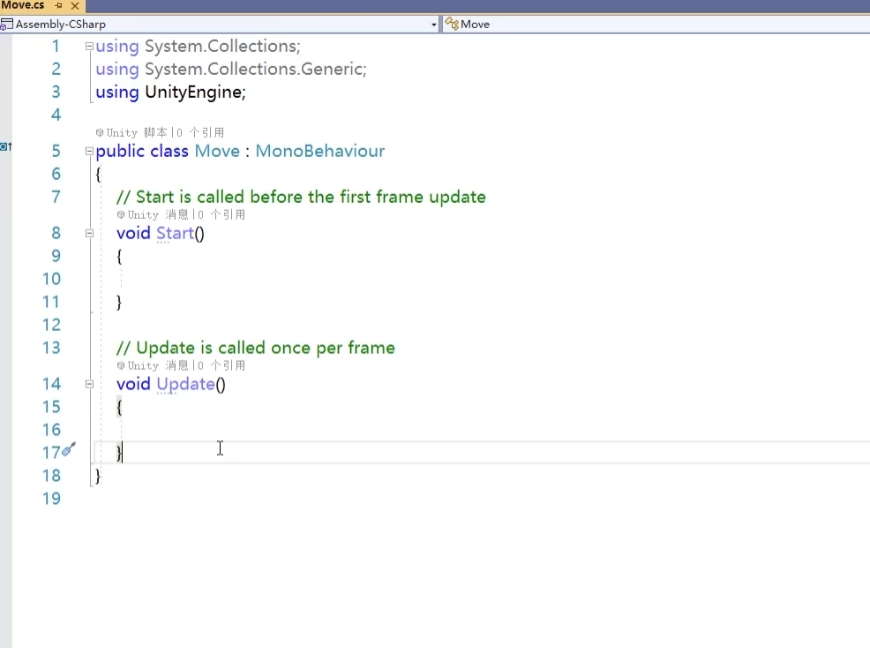Click line number 12 in the margin
This screenshot has height=648, width=870.
pyautogui.click(x=52, y=325)
